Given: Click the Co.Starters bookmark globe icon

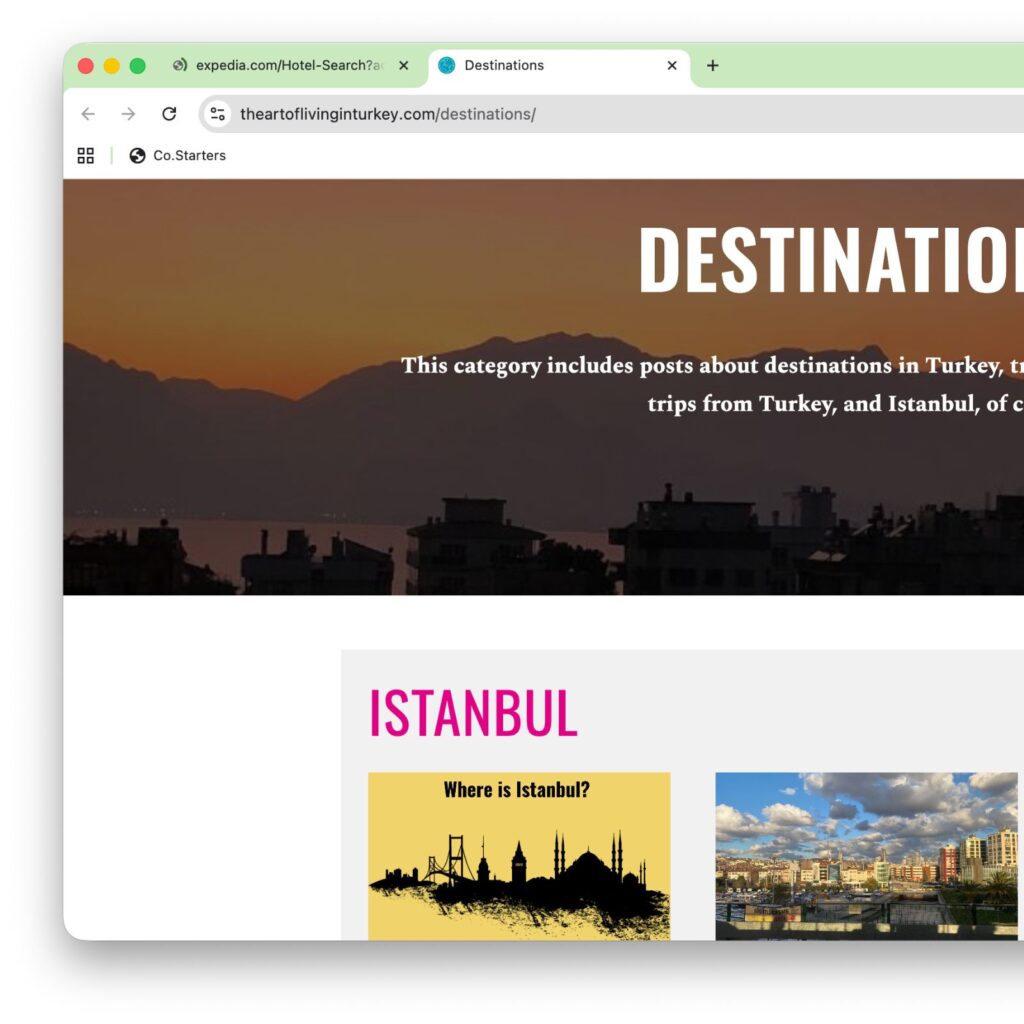Looking at the screenshot, I should click(x=137, y=156).
